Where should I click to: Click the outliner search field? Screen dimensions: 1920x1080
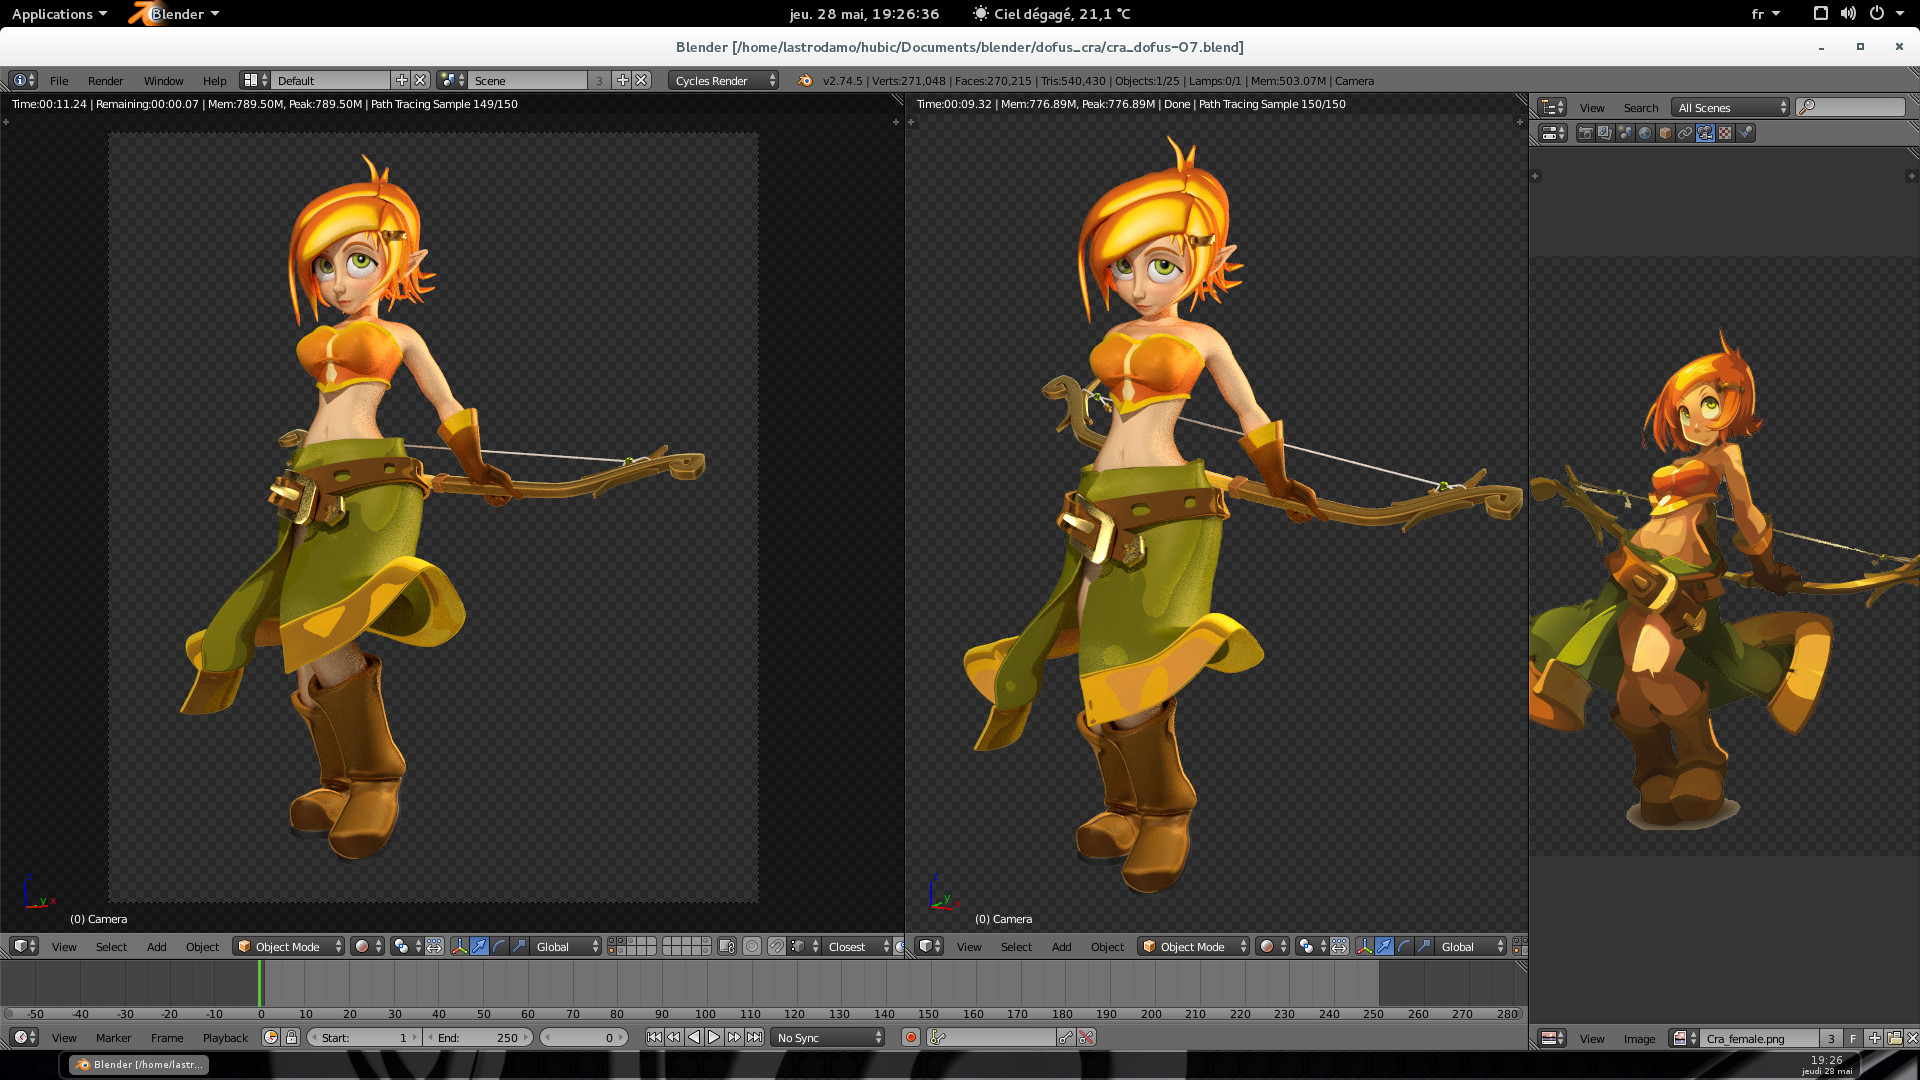[x=1851, y=108]
